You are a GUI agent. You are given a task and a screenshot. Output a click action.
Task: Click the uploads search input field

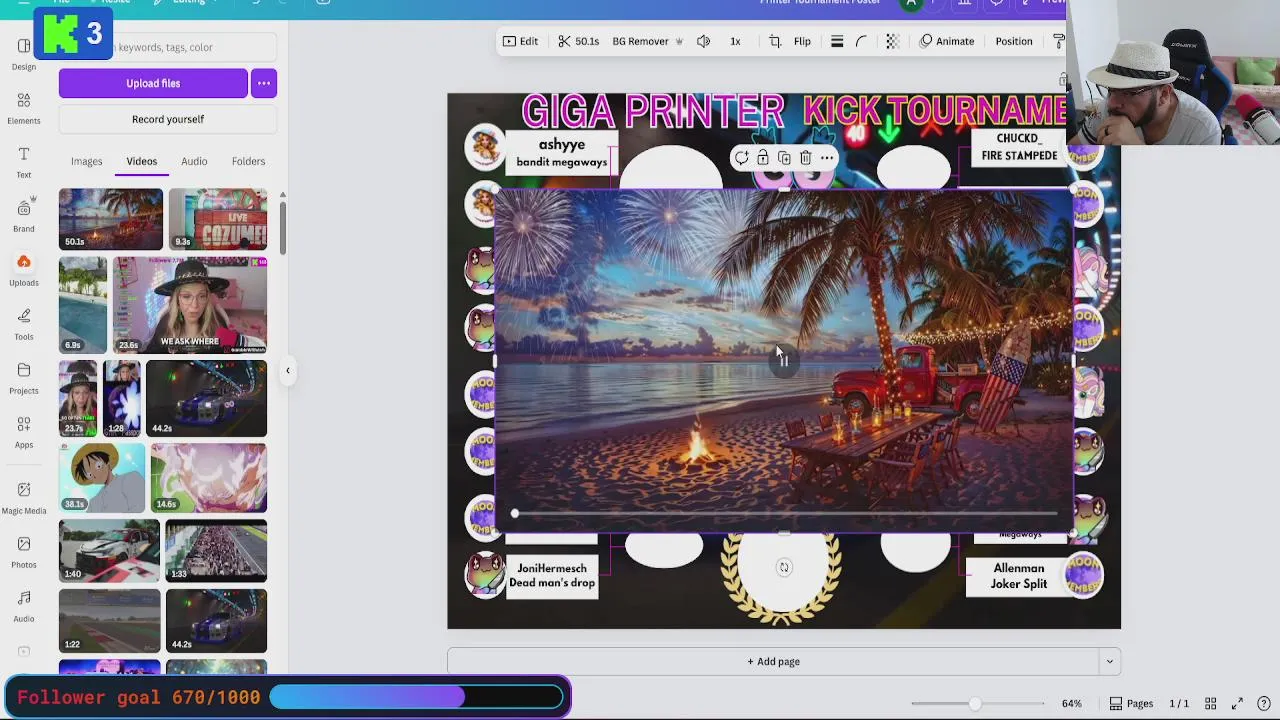[168, 47]
